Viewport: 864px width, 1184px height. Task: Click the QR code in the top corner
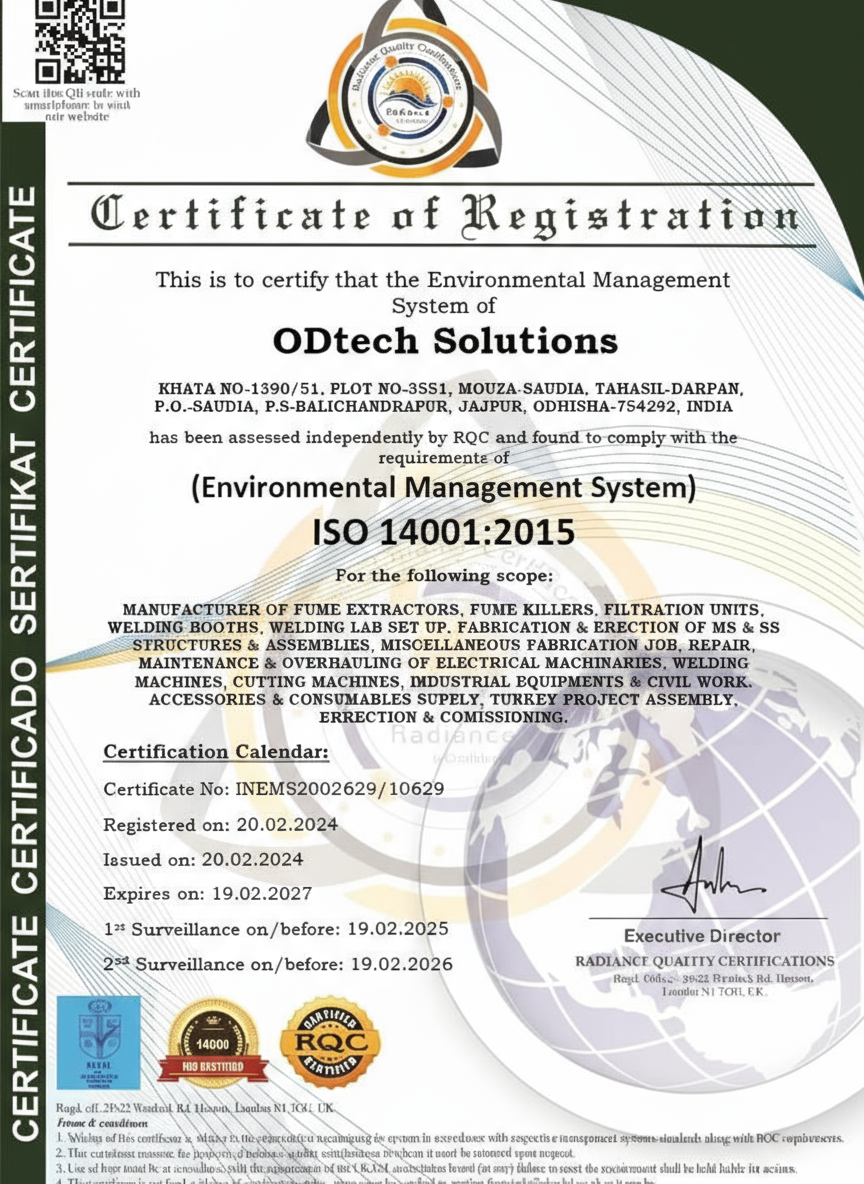(x=80, y=42)
